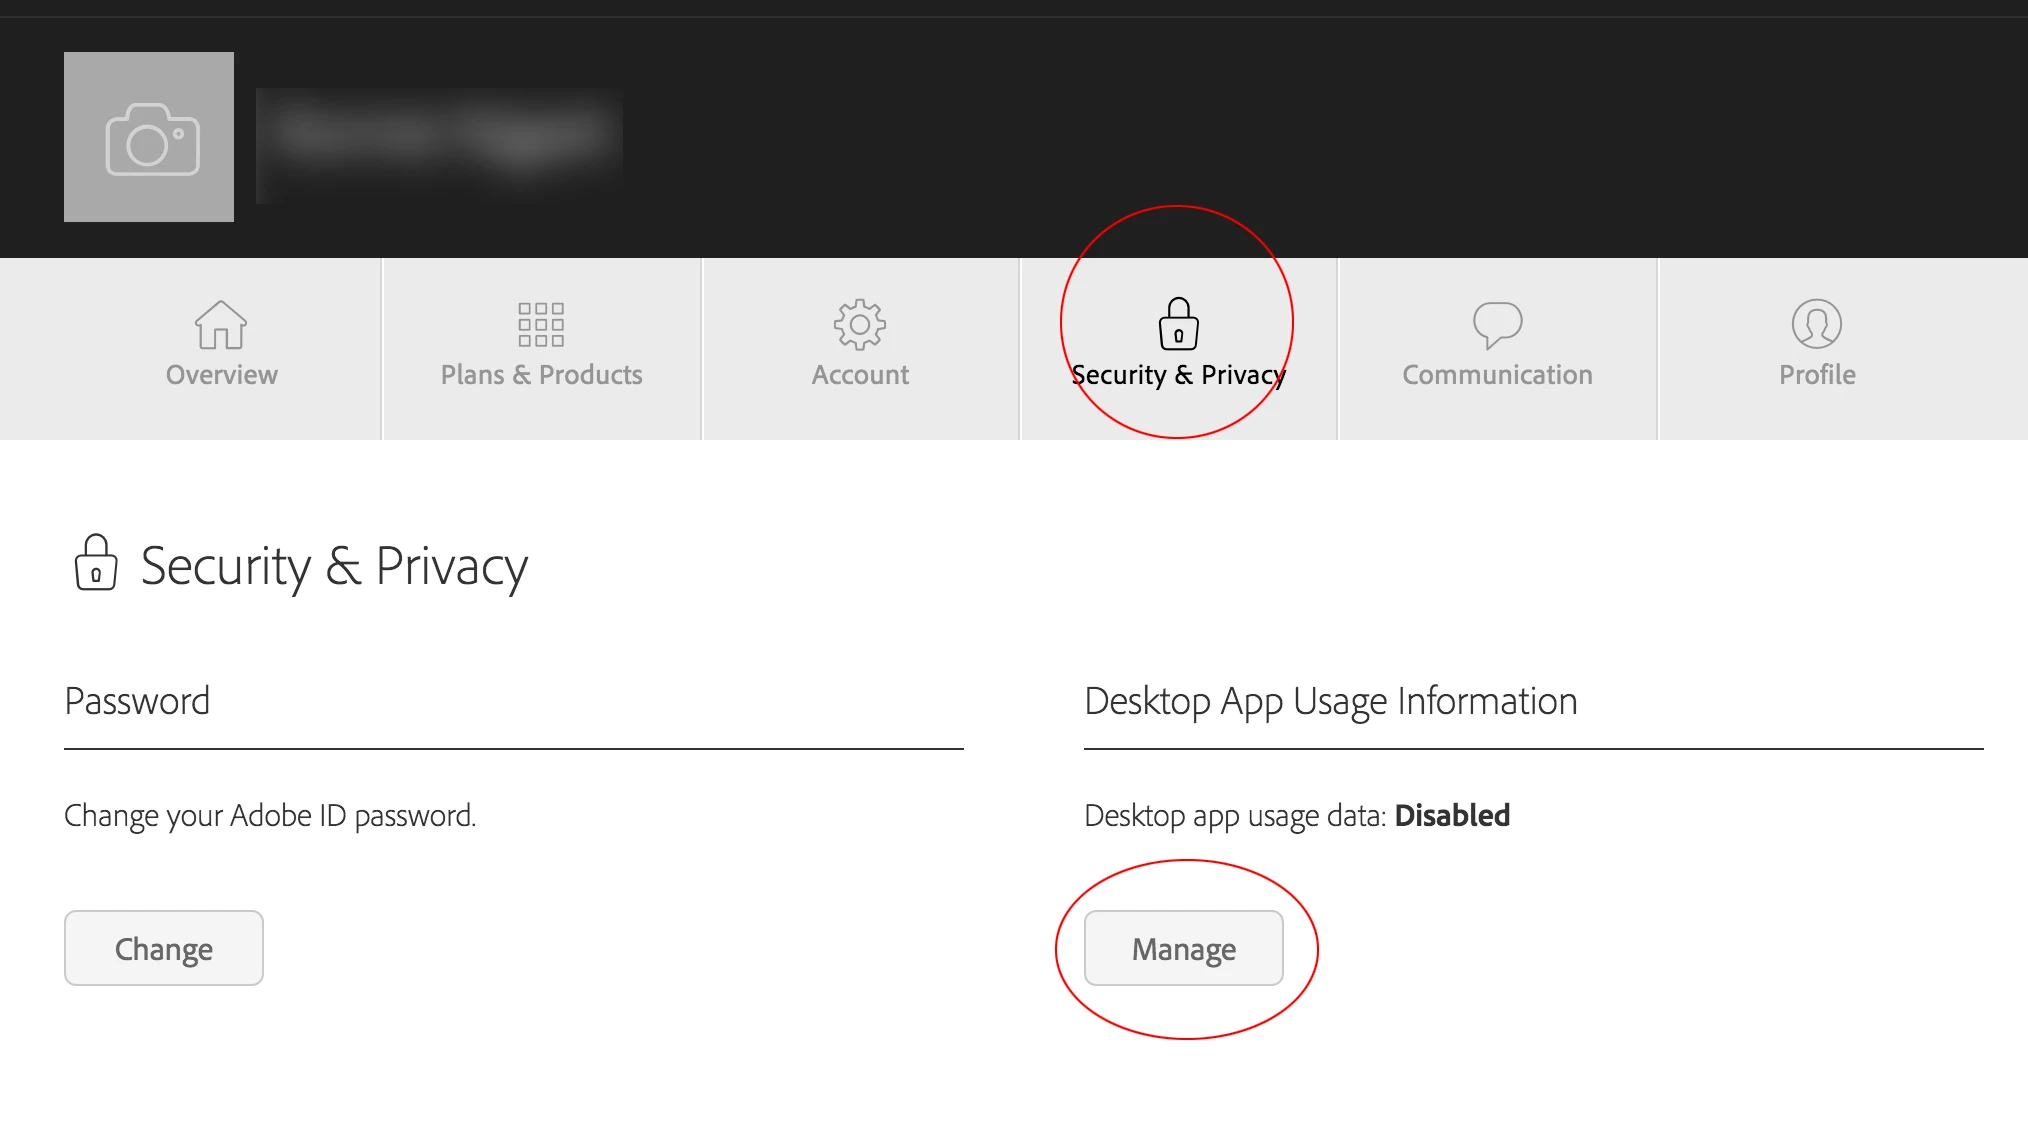Screen dimensions: 2028x1128
Task: Click the padlock icon in navigation bar
Action: tap(1178, 324)
